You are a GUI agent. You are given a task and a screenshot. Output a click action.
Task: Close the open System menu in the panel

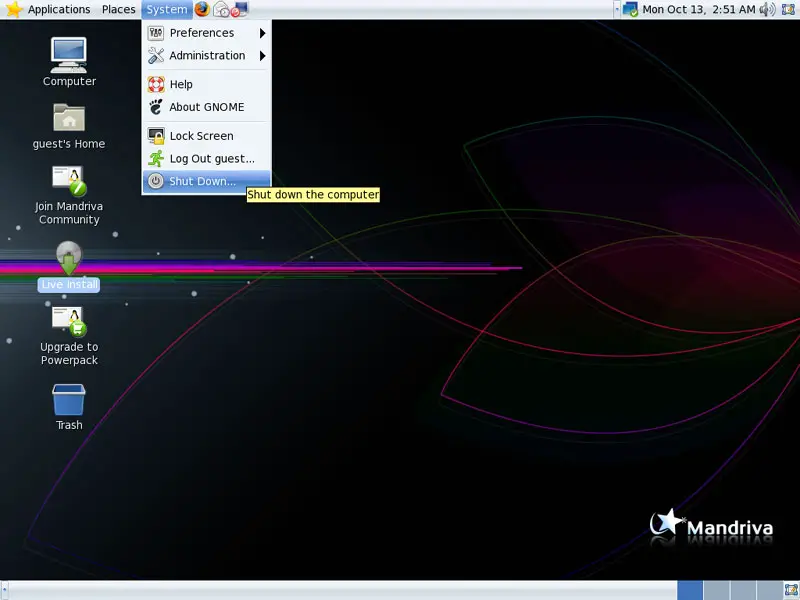(x=167, y=9)
